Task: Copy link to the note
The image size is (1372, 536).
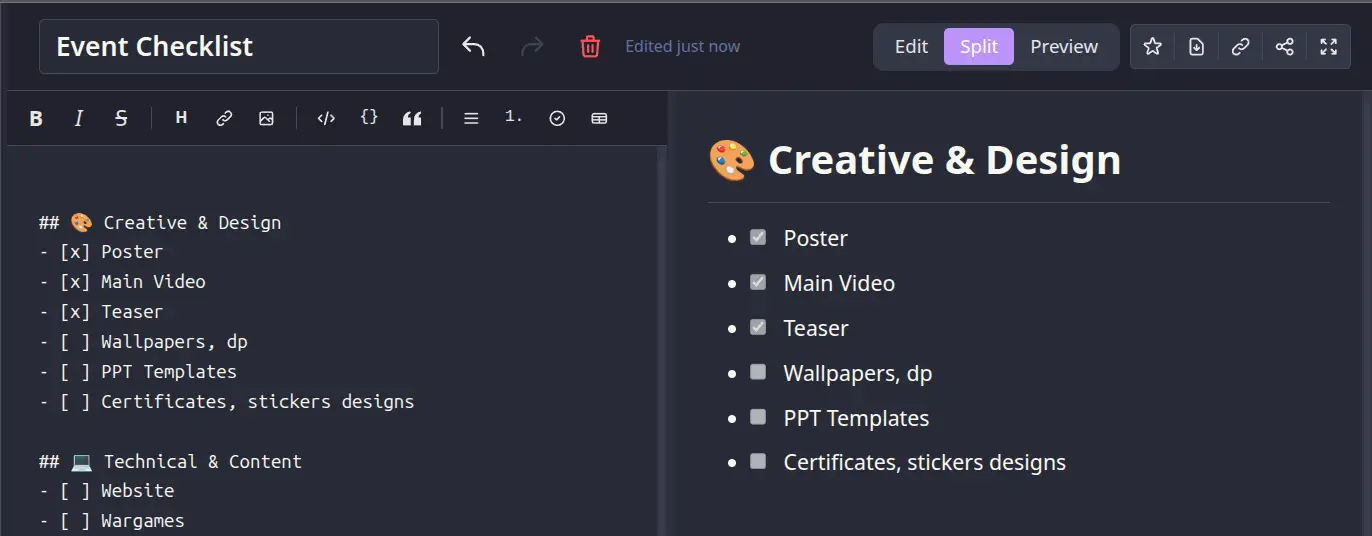Action: [1240, 46]
